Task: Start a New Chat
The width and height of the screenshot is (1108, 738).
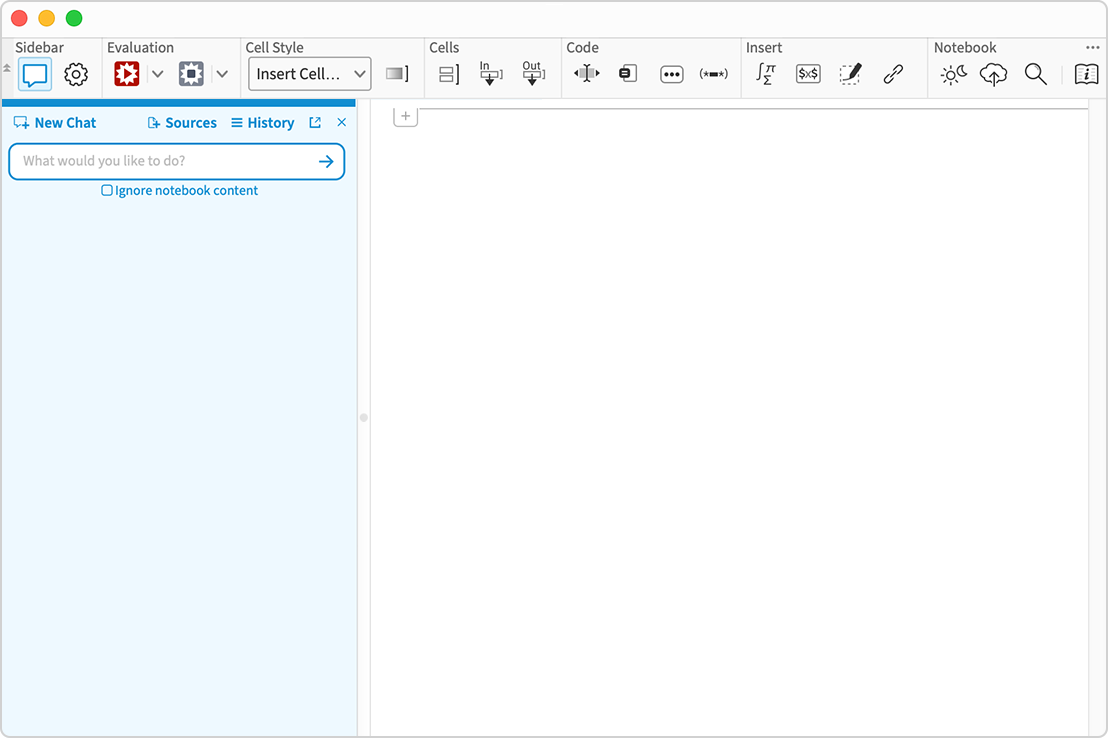Action: [x=55, y=122]
